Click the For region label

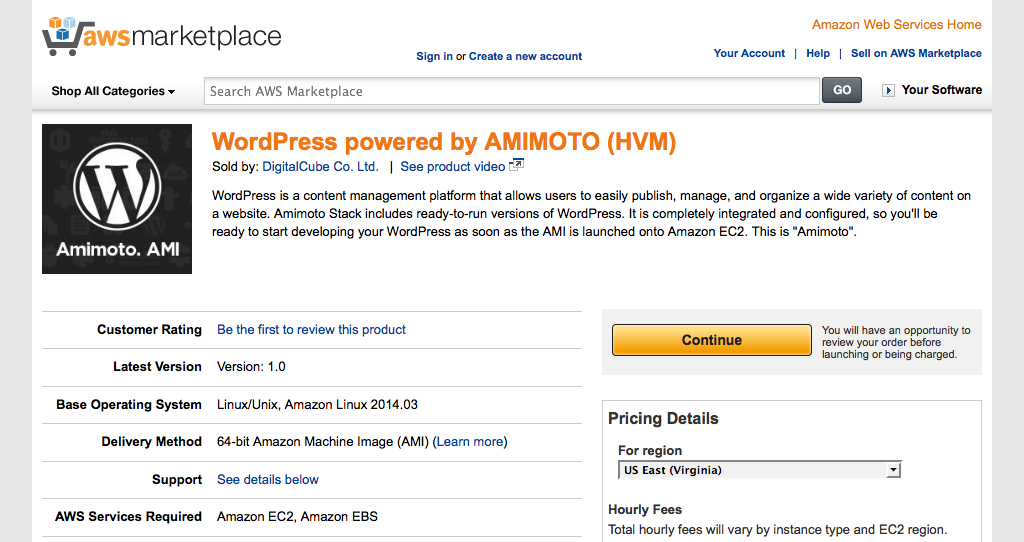(x=650, y=451)
